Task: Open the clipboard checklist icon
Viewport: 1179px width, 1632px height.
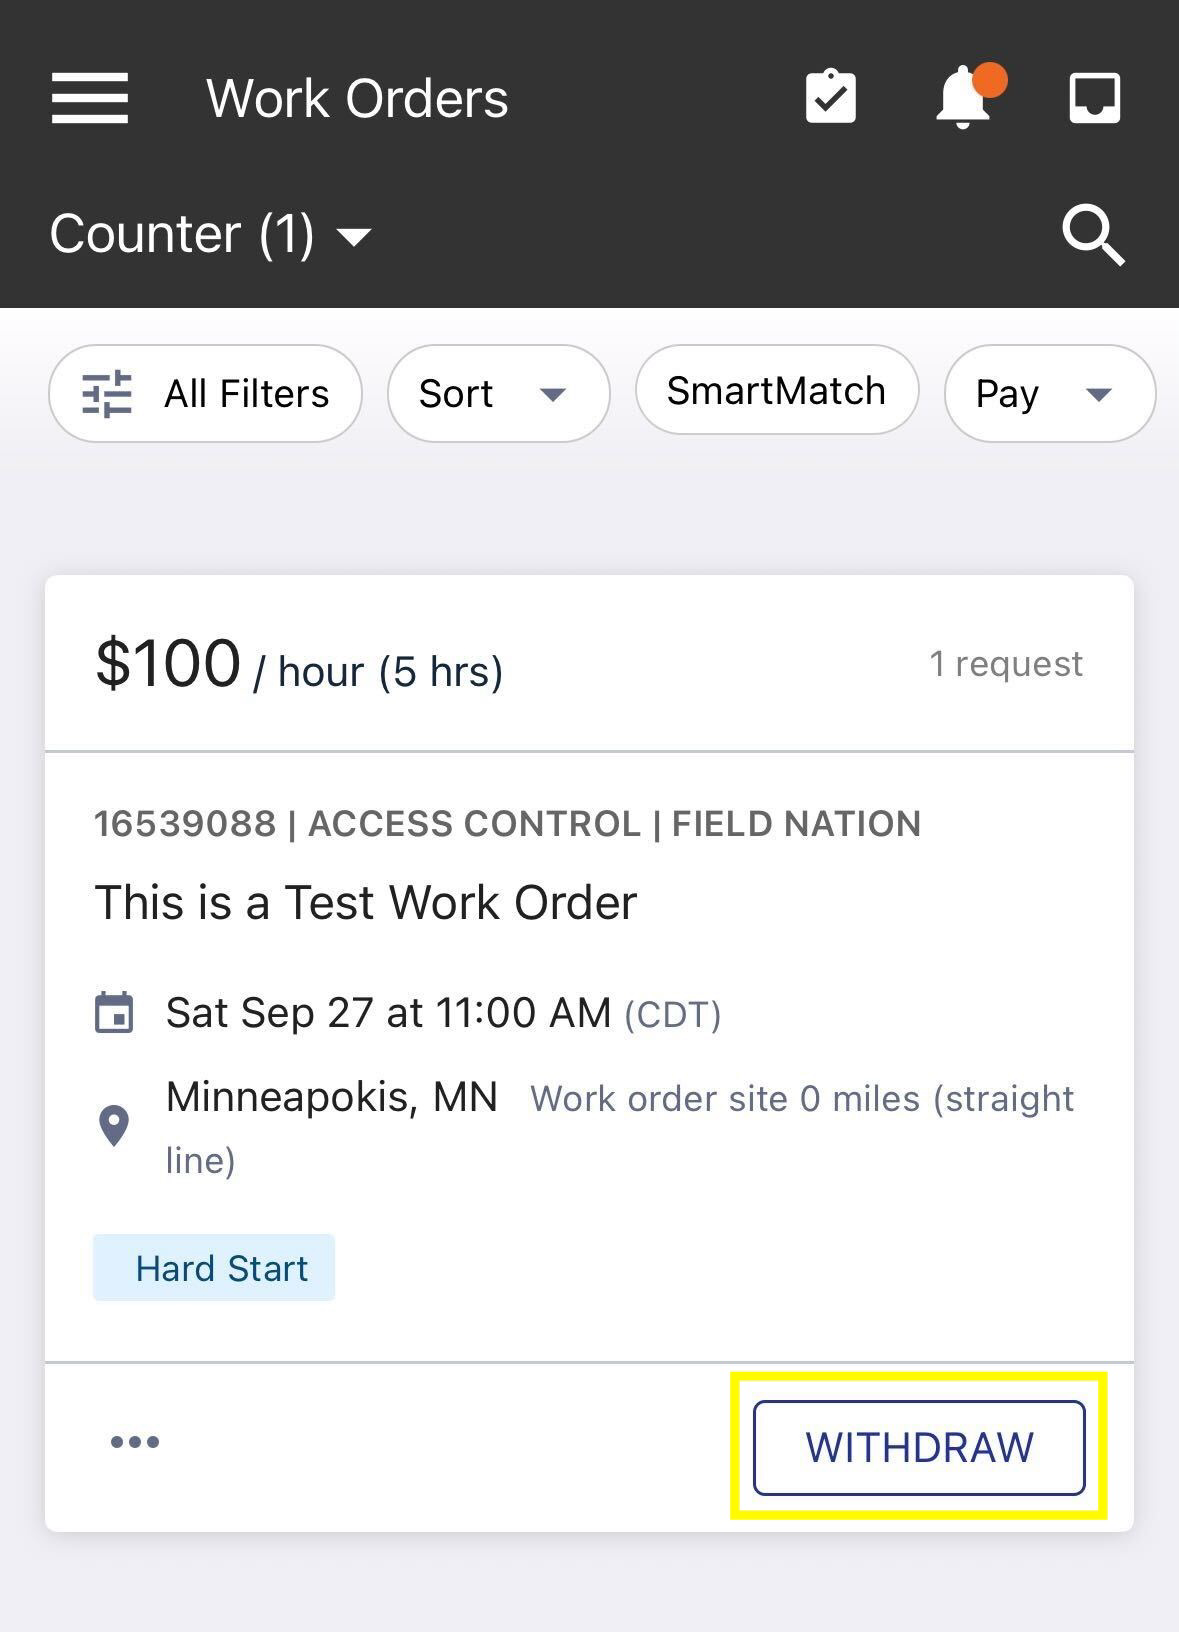Action: [830, 97]
